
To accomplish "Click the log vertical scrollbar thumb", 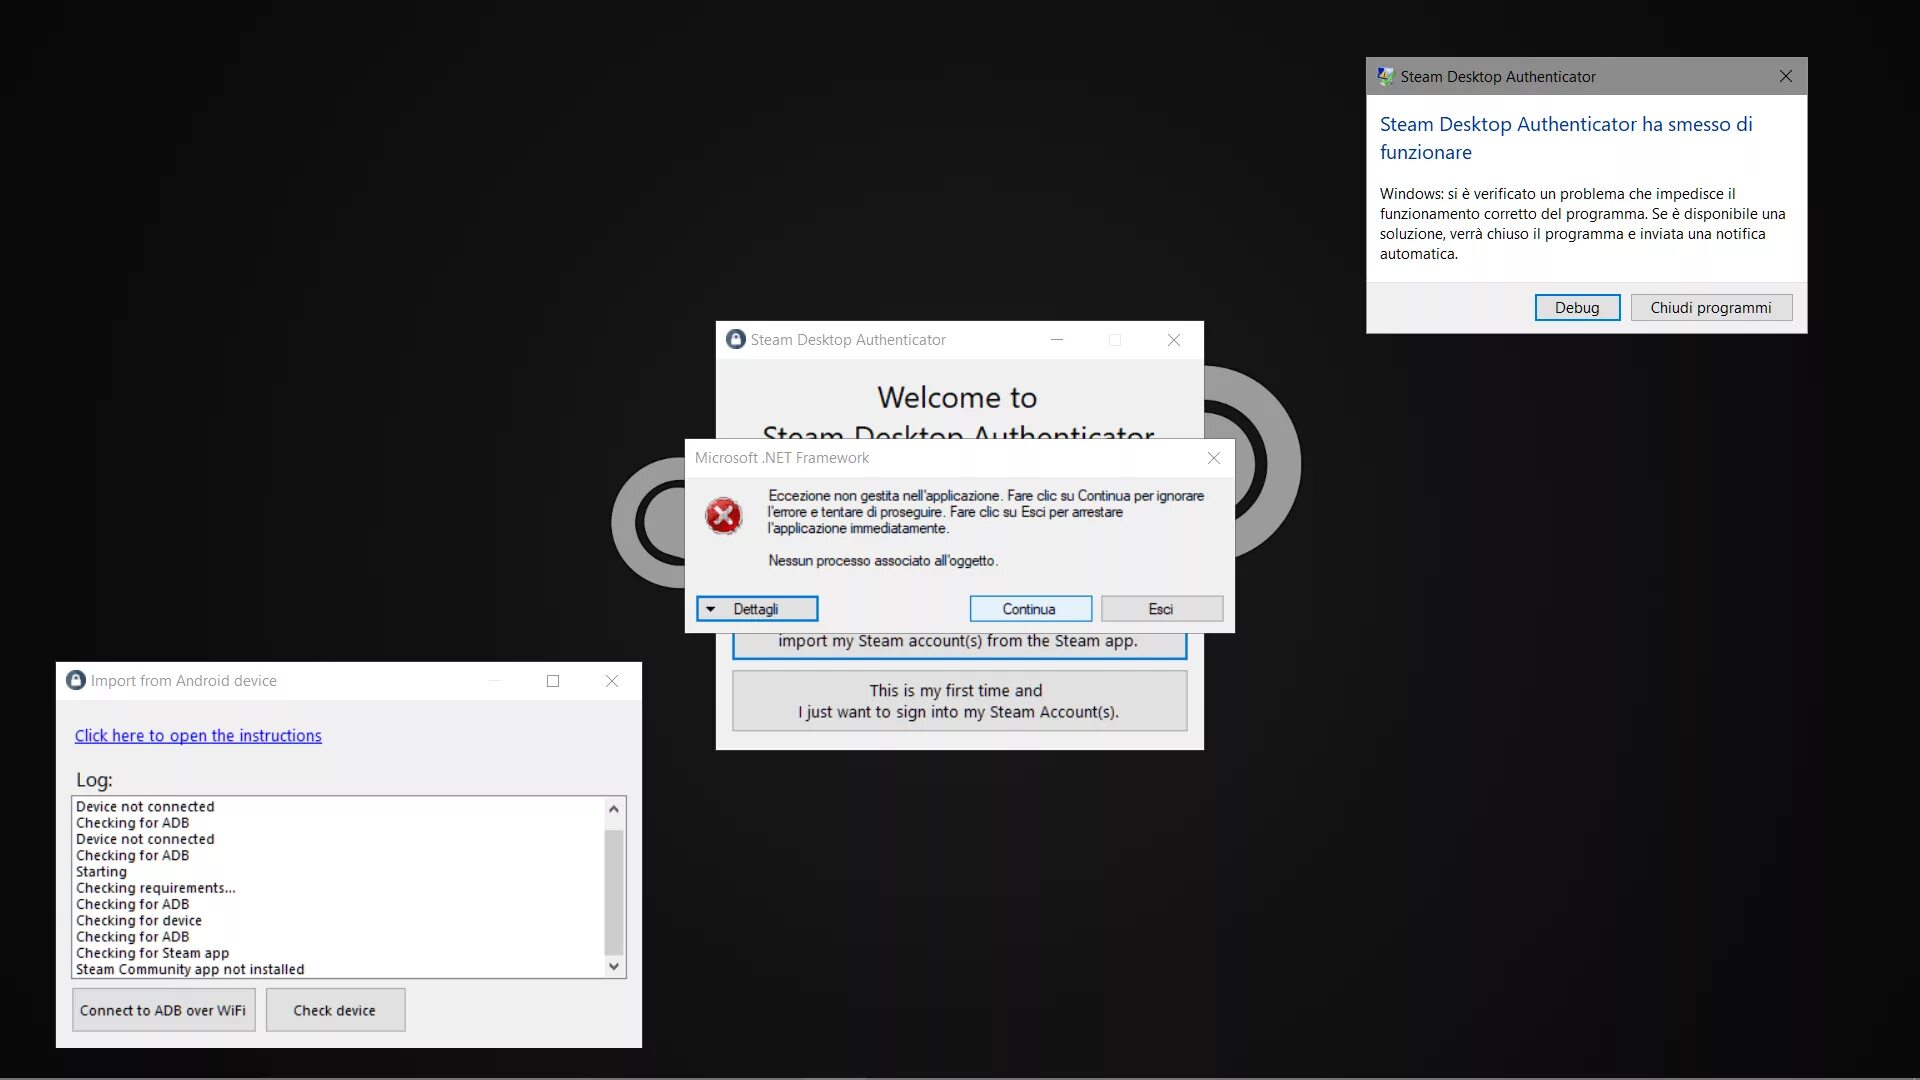I will point(614,892).
